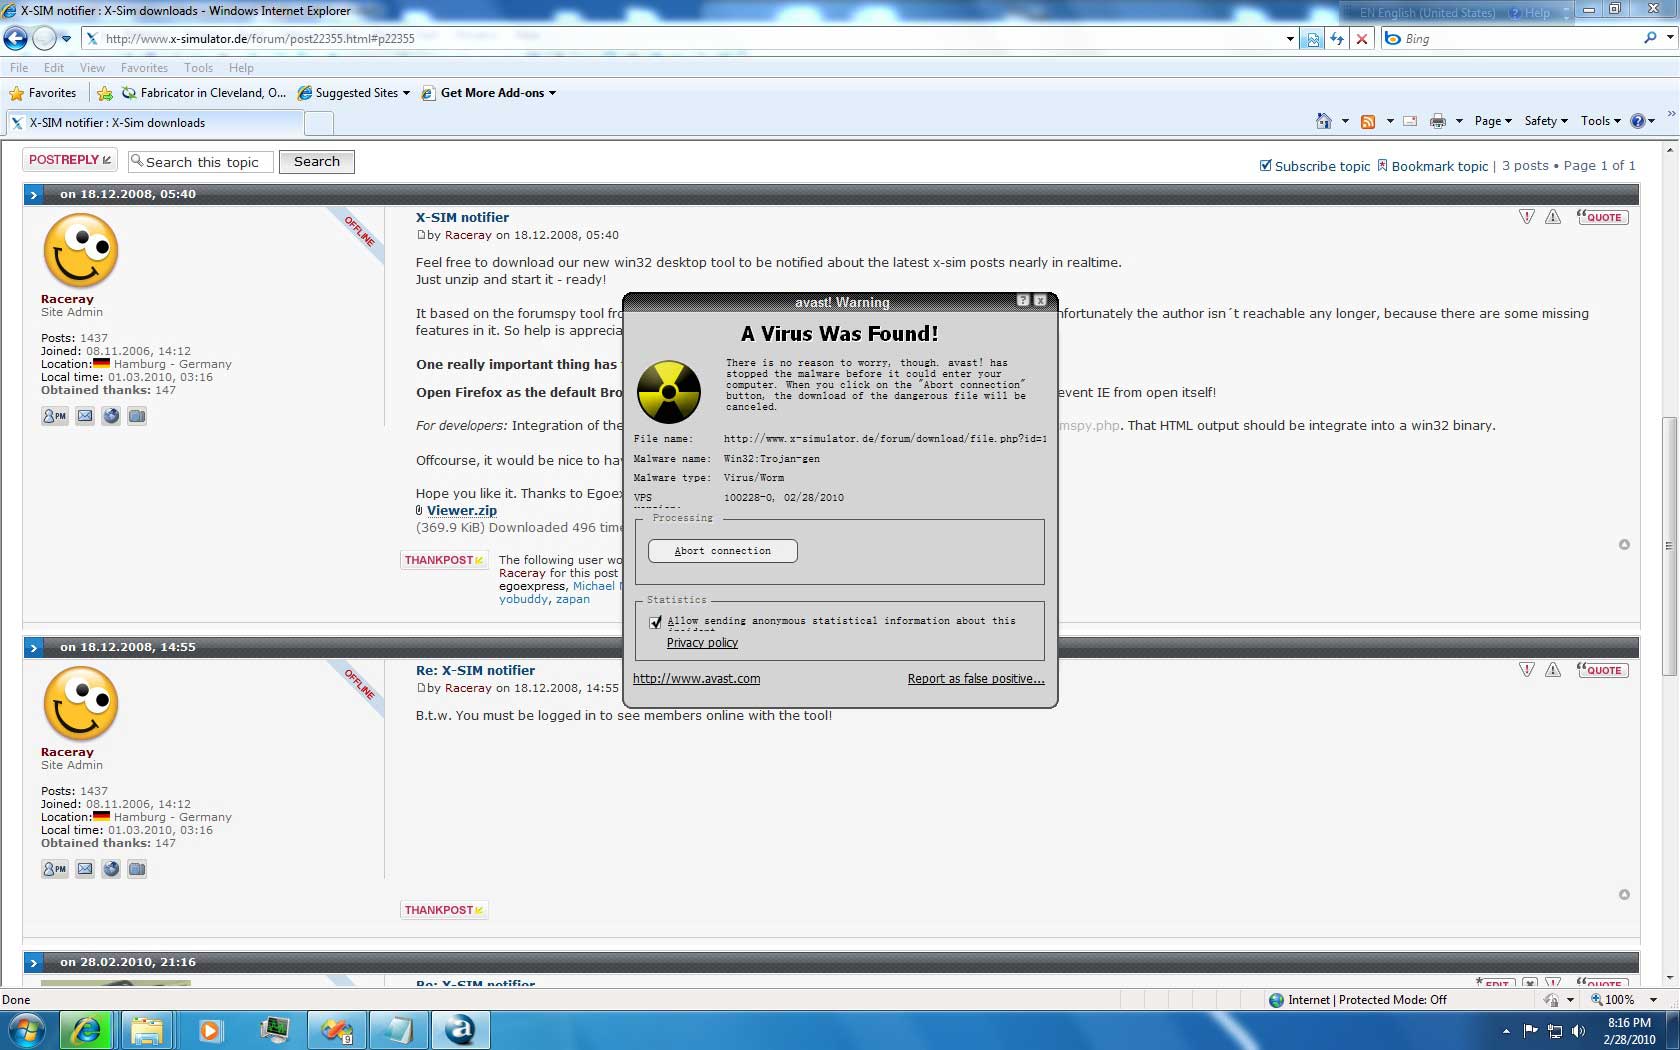Open the Bing search provider dropdown

pos(1670,38)
